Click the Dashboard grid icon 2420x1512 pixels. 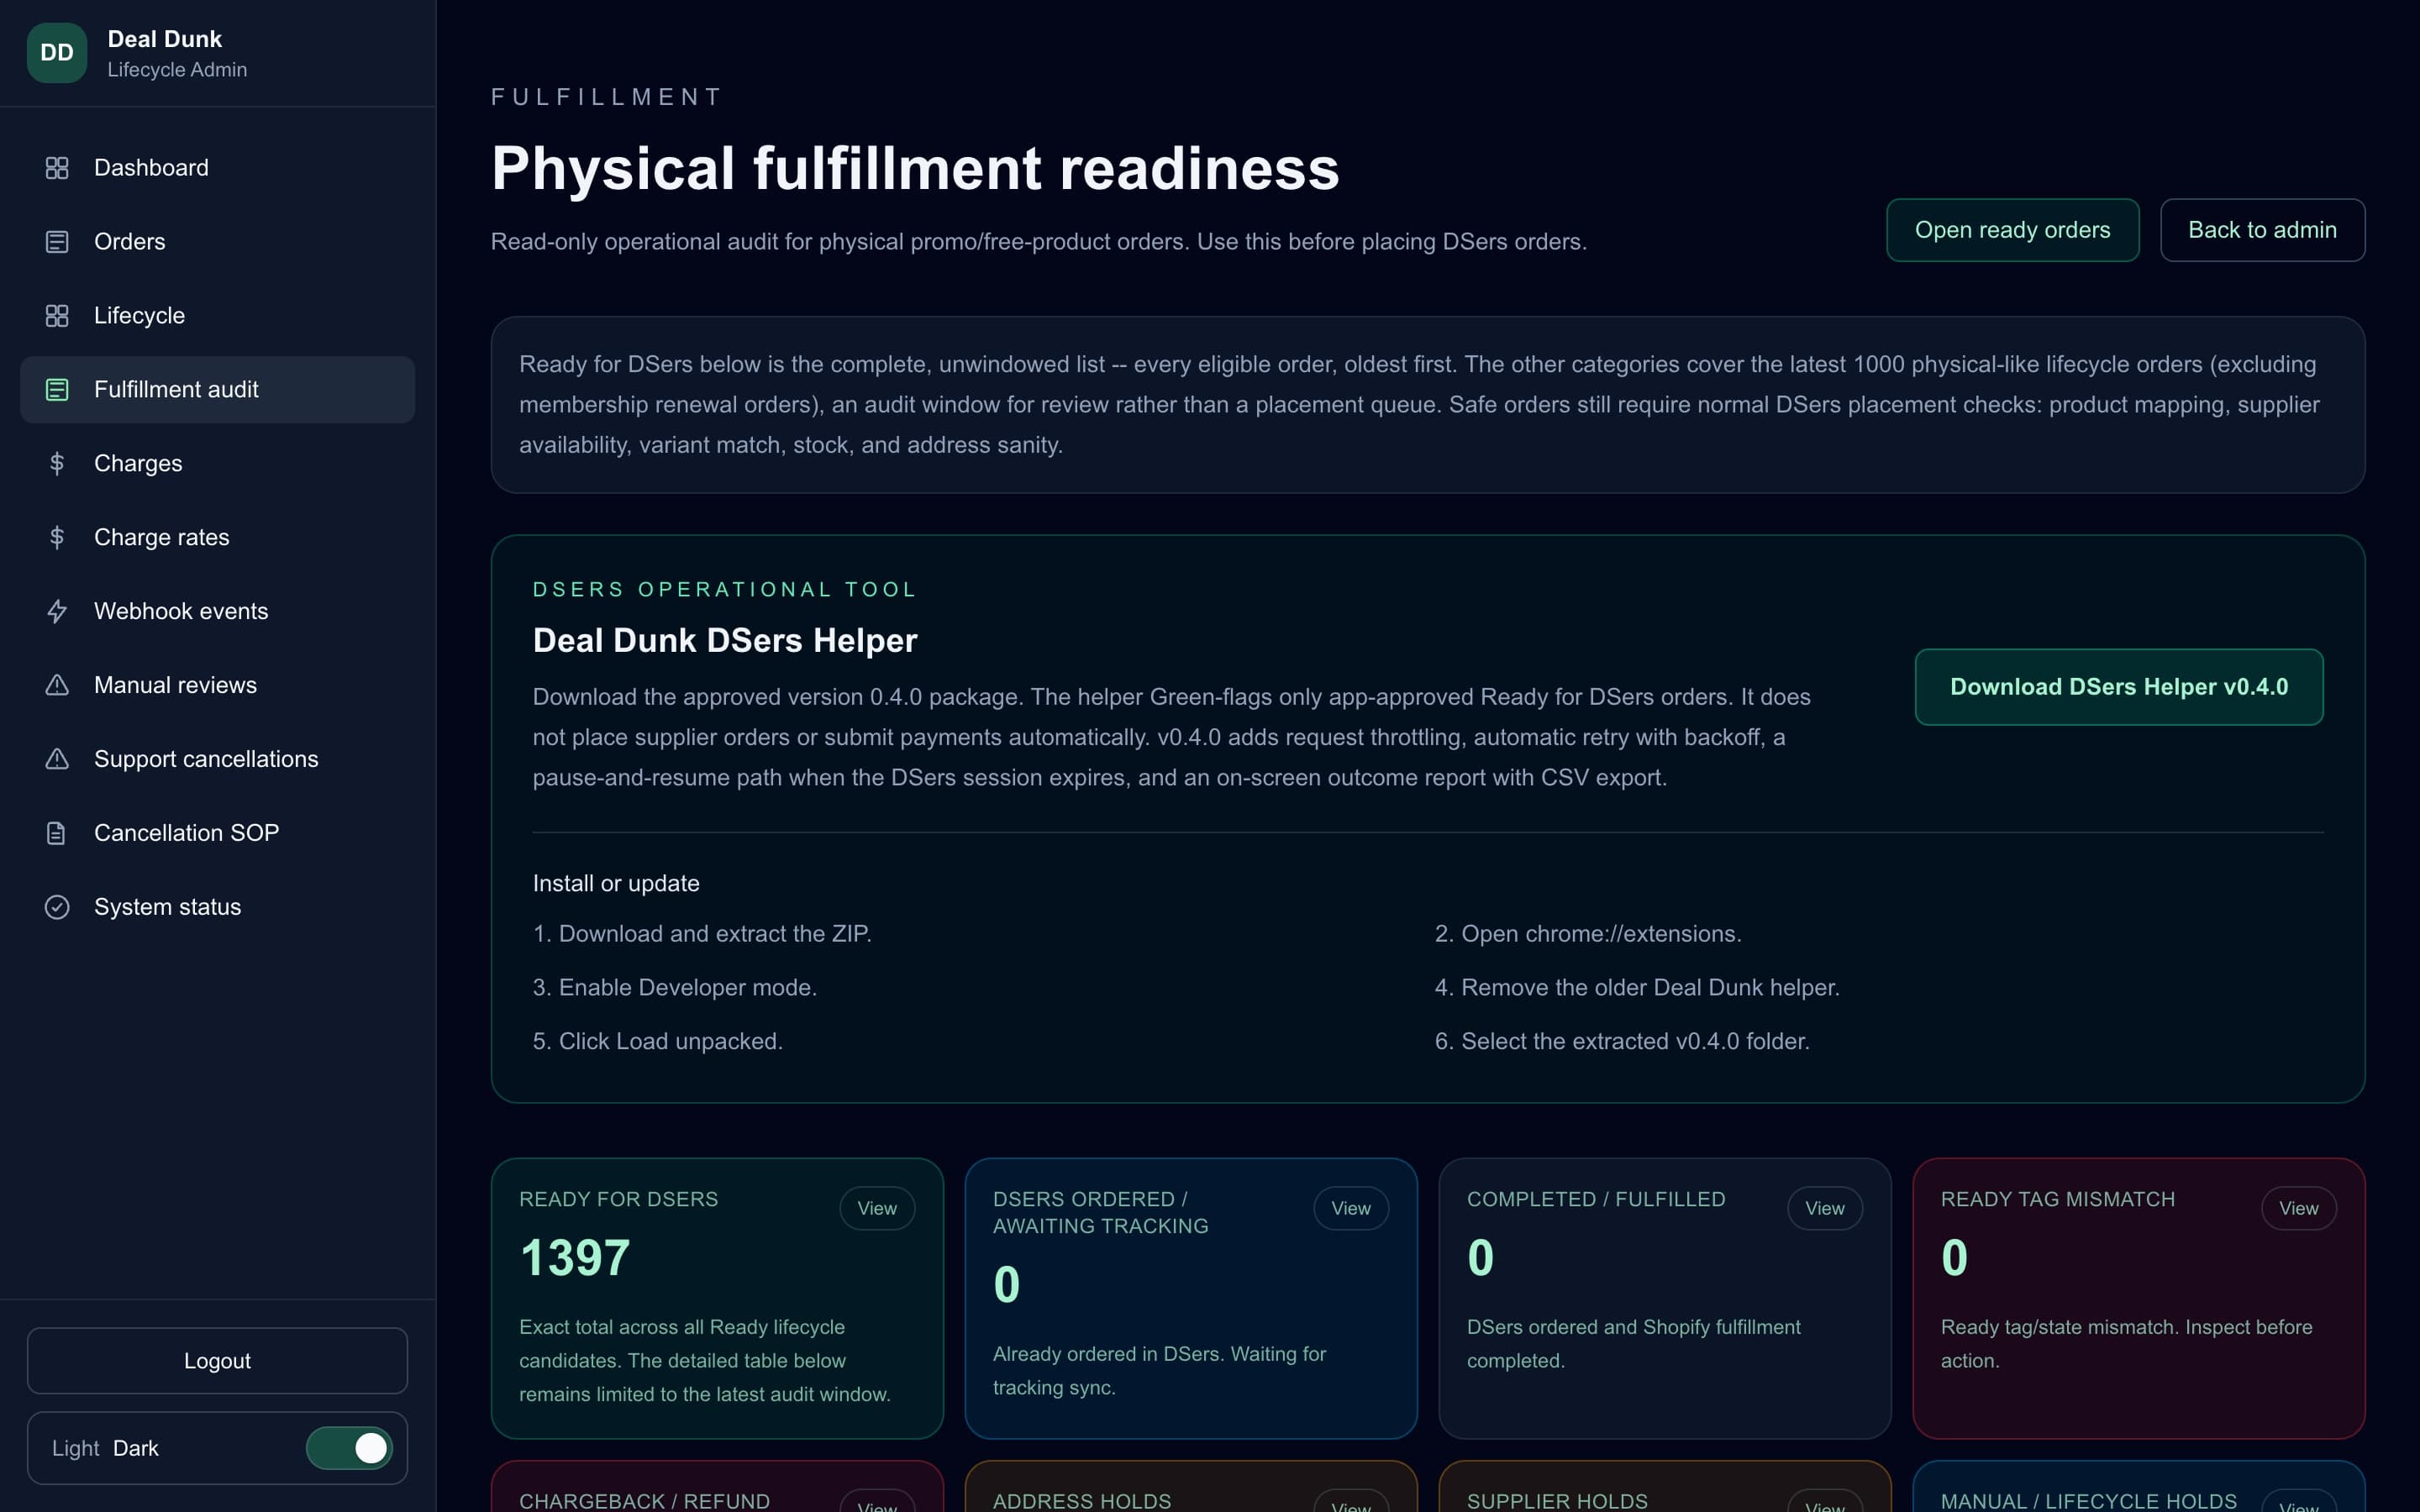57,168
